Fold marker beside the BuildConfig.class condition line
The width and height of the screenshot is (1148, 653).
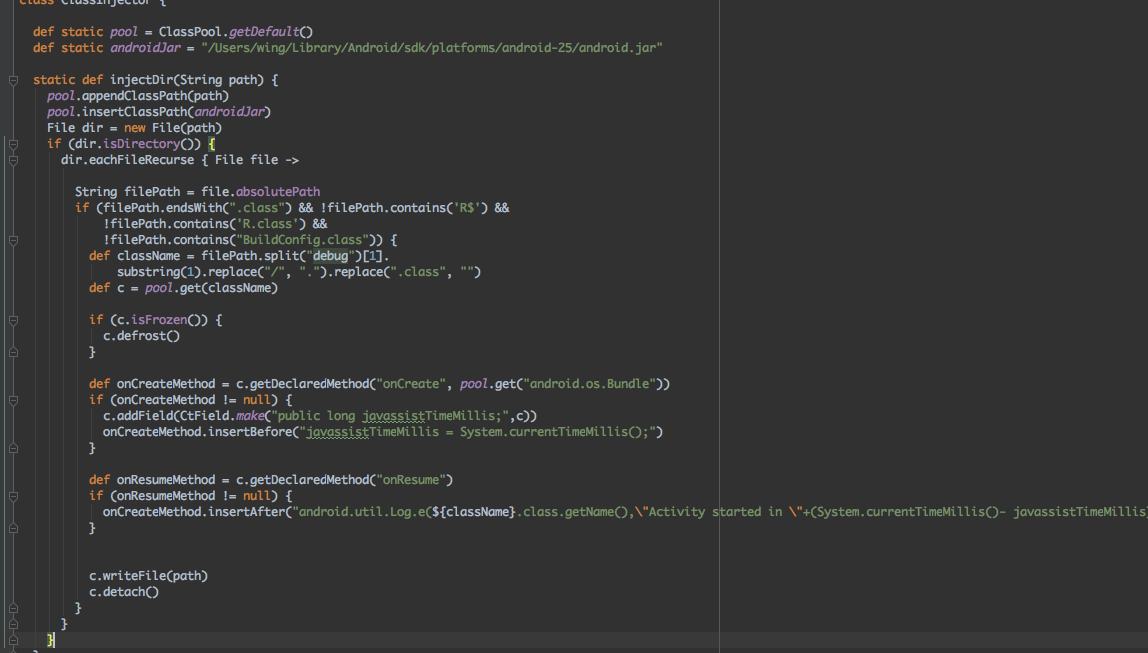pos(13,240)
